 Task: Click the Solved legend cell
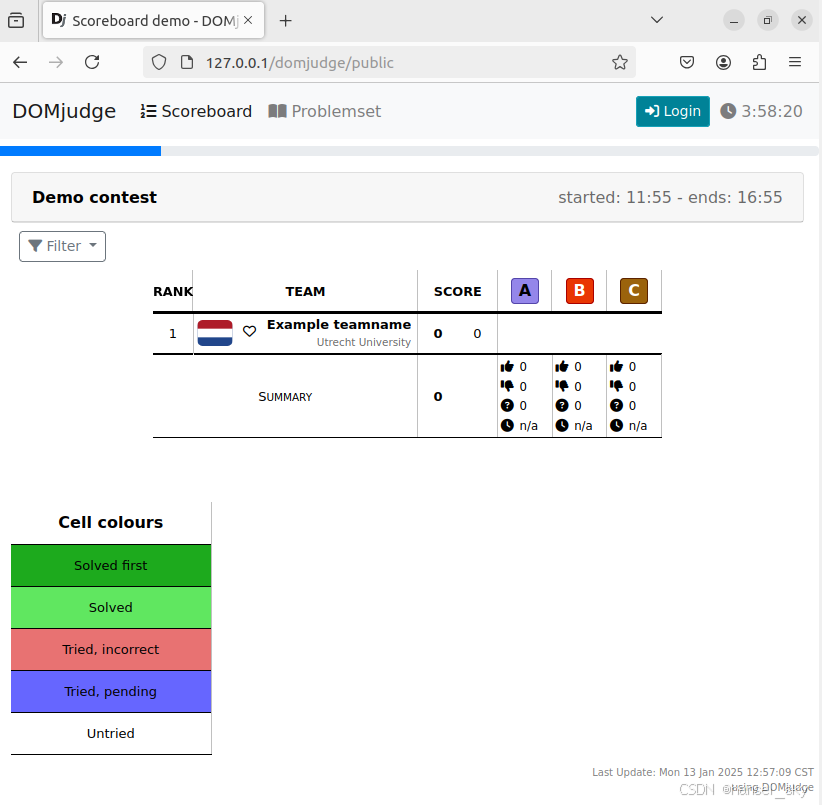[111, 607]
